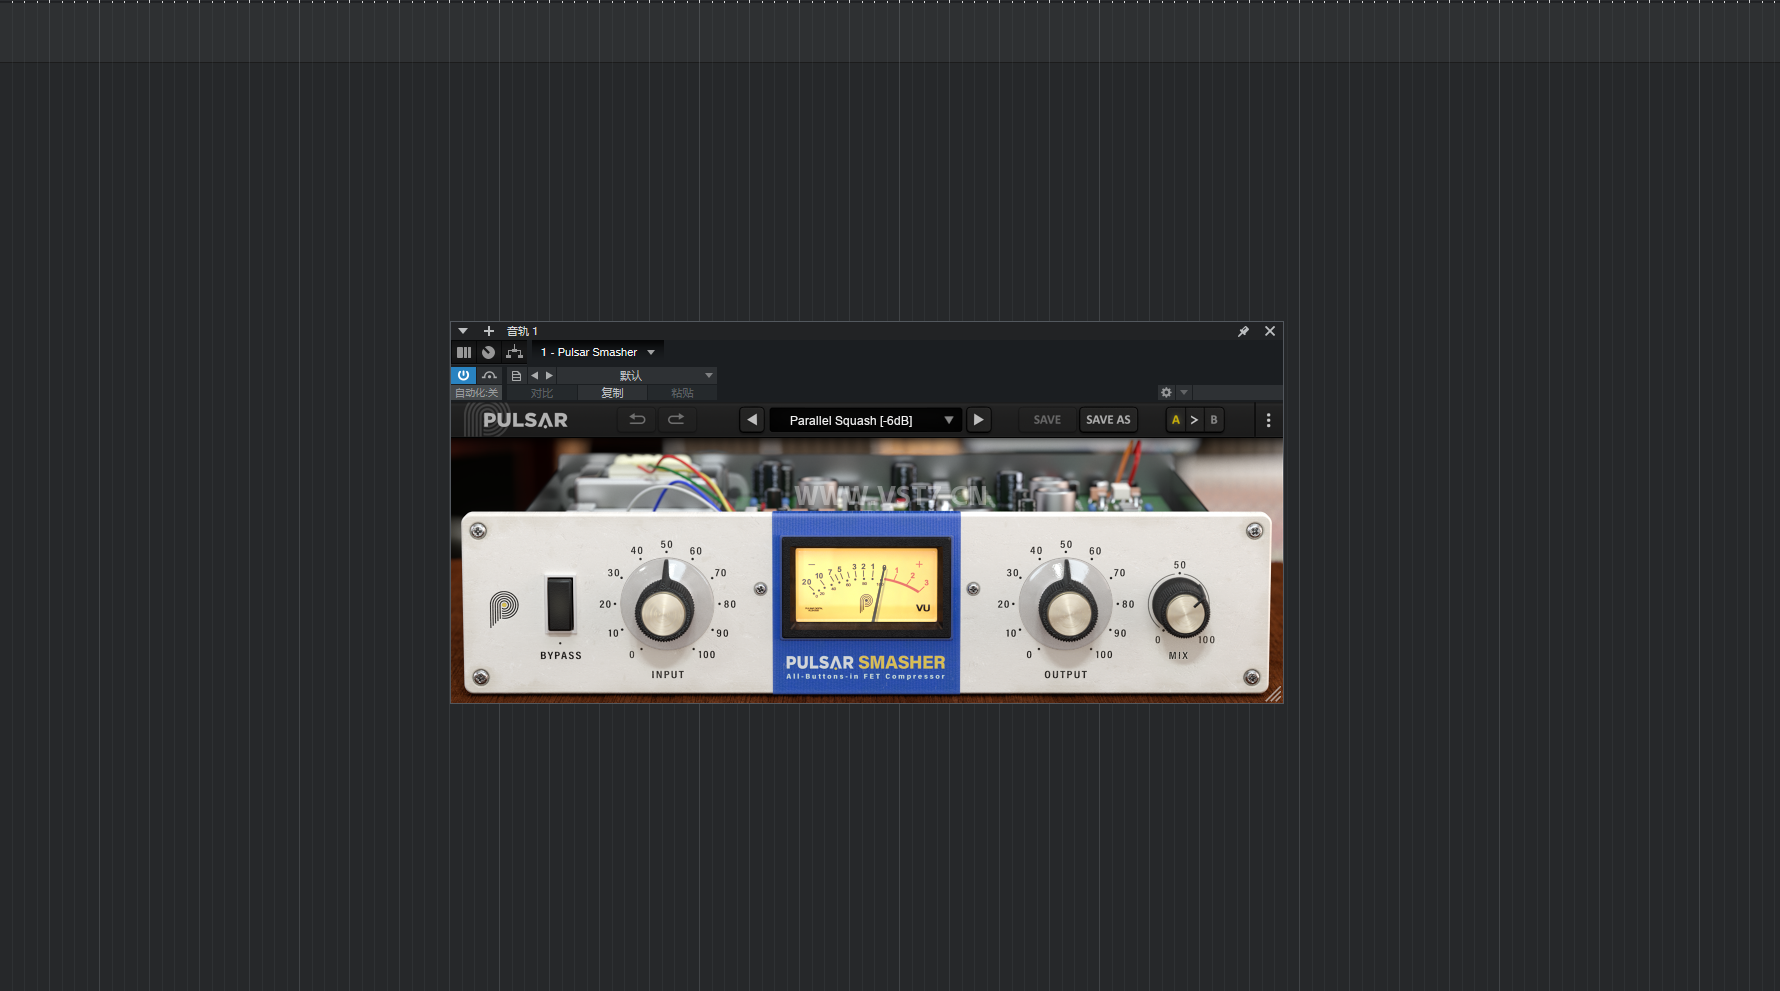1780x991 pixels.
Task: Expand the small arrow next to gear icon
Action: [1184, 393]
